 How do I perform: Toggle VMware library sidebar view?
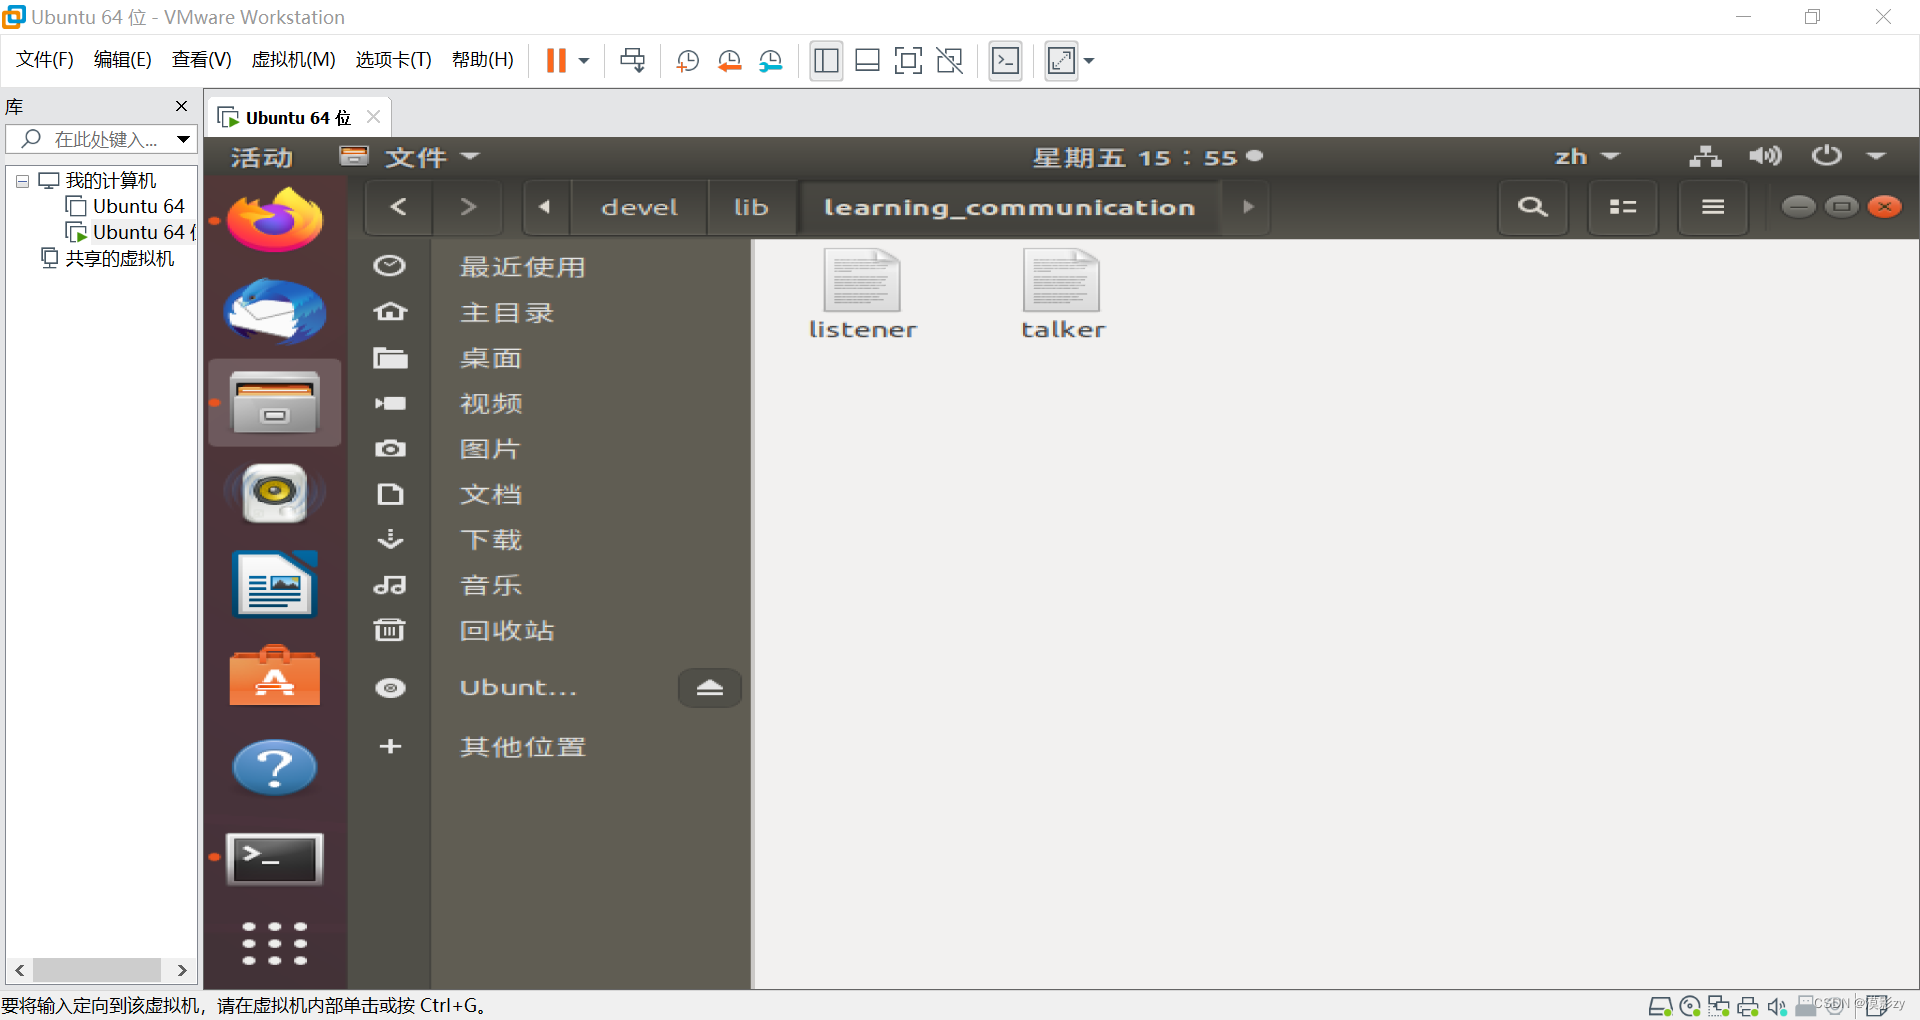click(826, 61)
